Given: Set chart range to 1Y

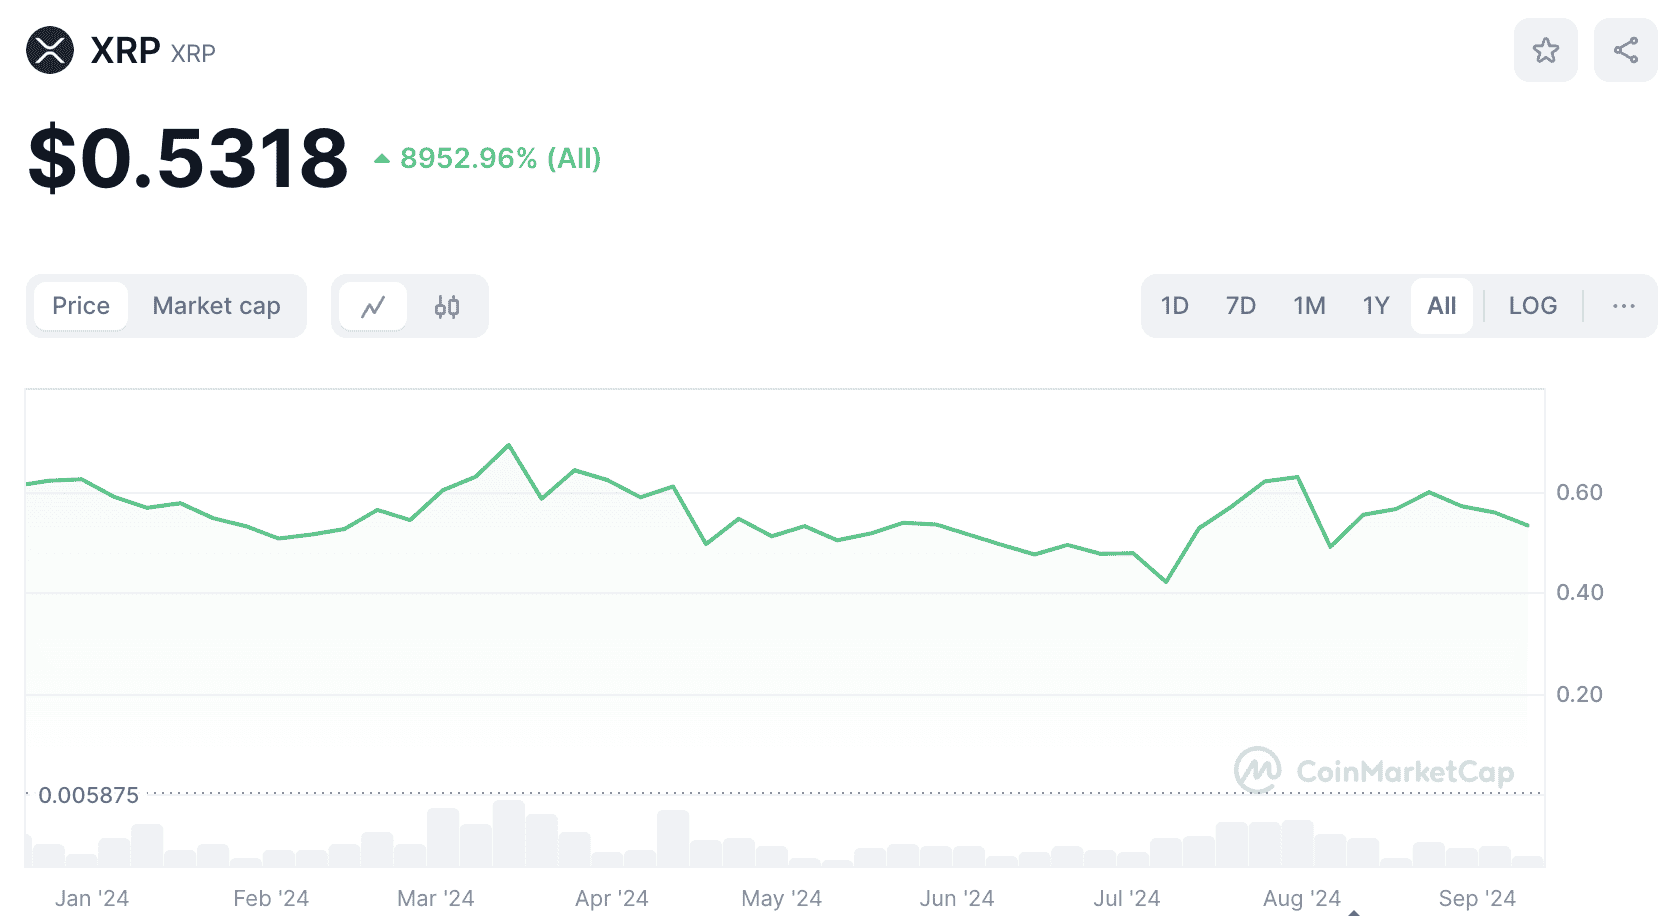Looking at the screenshot, I should coord(1376,306).
